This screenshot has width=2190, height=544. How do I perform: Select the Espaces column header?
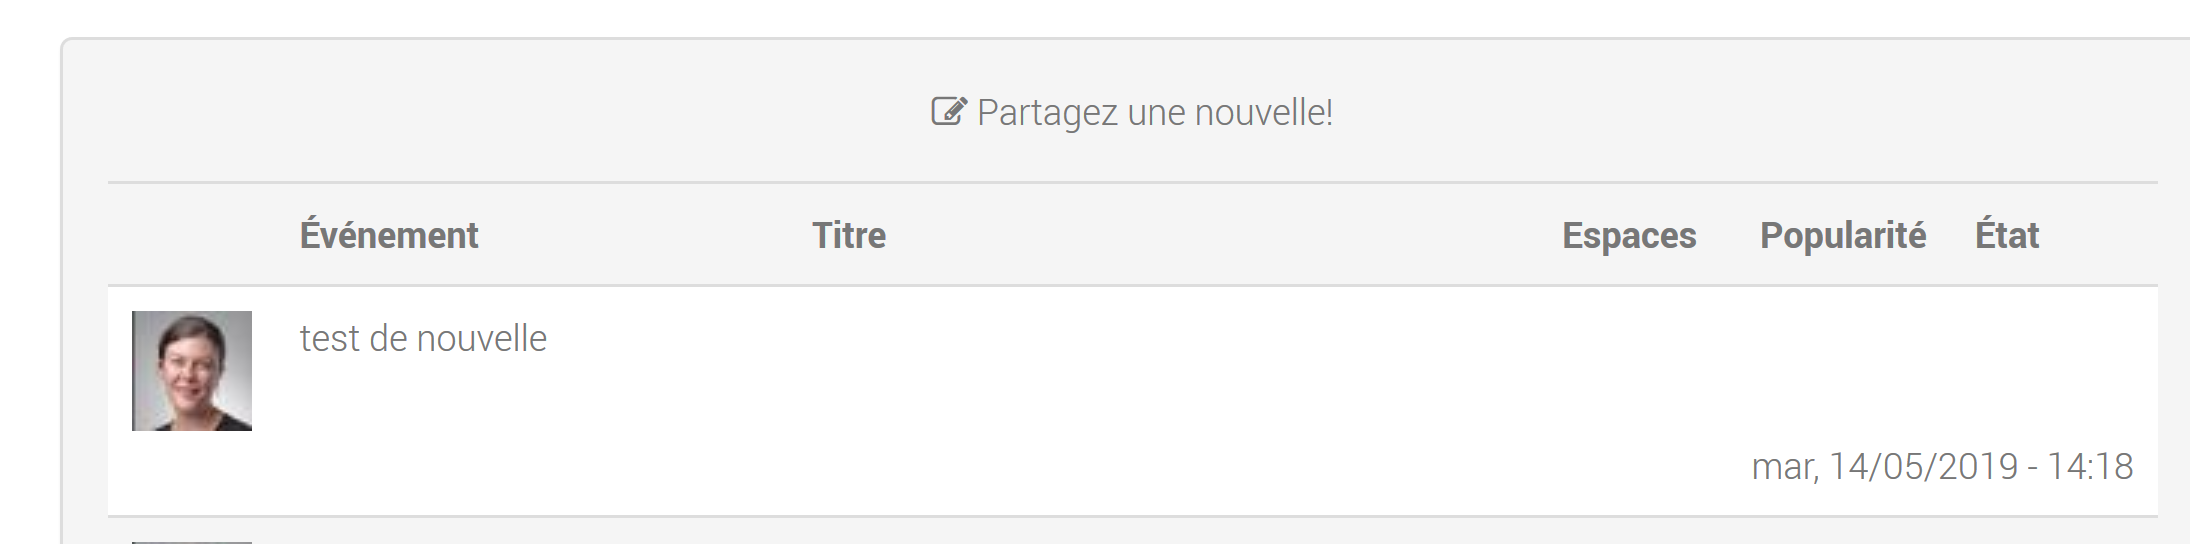[1629, 236]
